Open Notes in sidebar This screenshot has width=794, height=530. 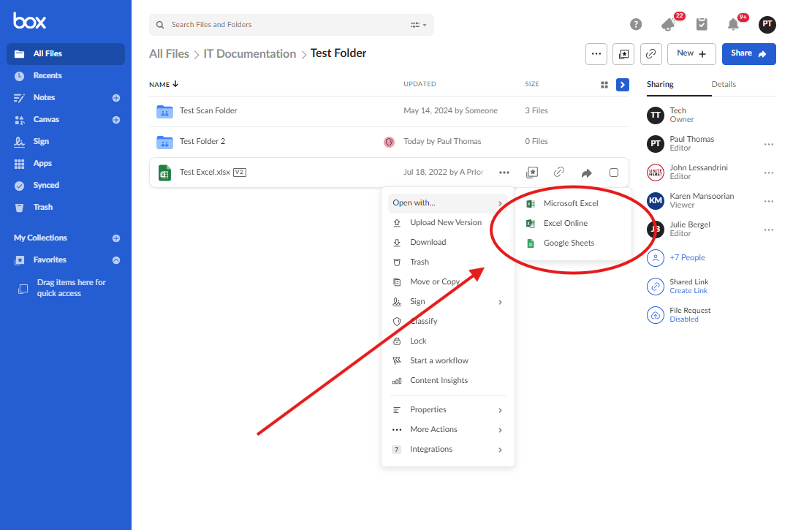(x=44, y=97)
